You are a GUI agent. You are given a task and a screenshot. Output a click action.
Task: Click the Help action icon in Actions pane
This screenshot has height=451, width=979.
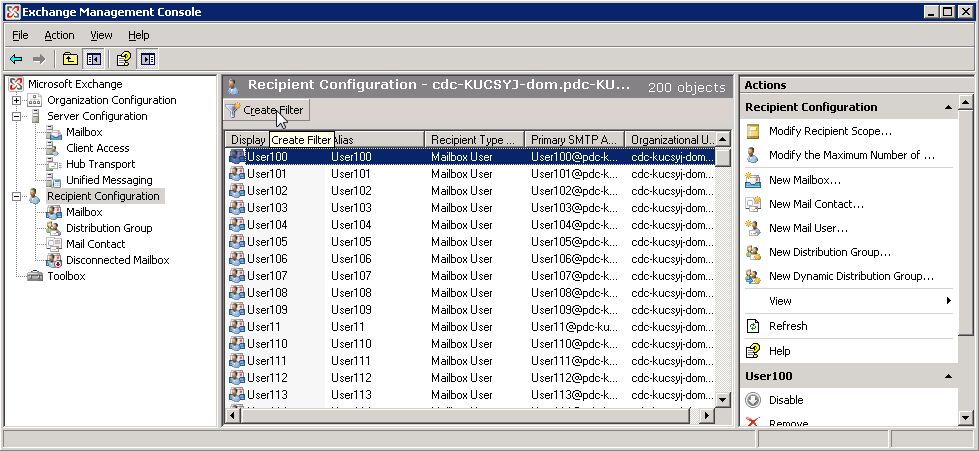pyautogui.click(x=754, y=351)
